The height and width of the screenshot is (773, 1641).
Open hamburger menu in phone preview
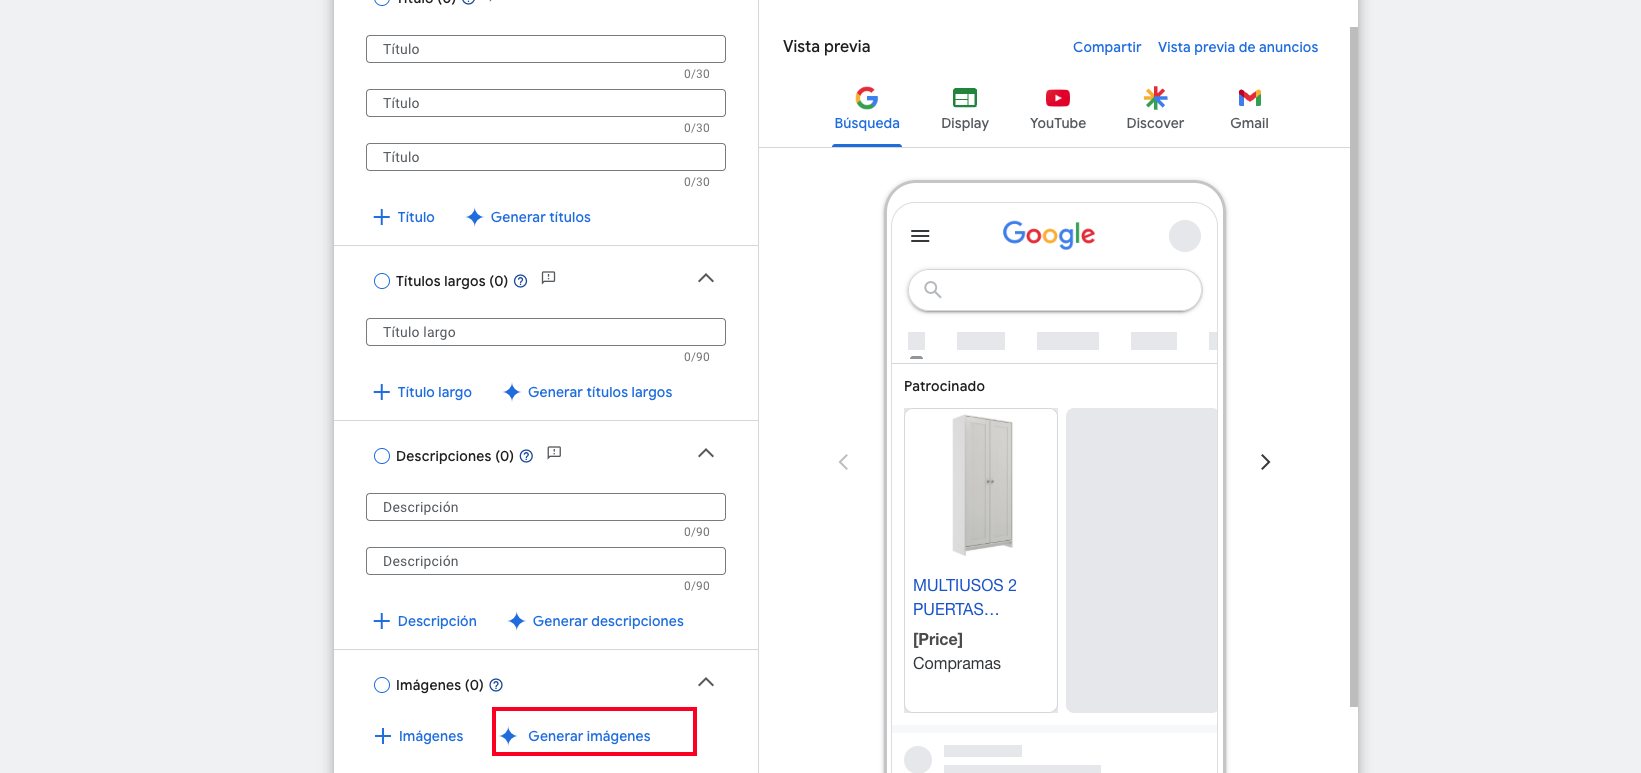[920, 236]
